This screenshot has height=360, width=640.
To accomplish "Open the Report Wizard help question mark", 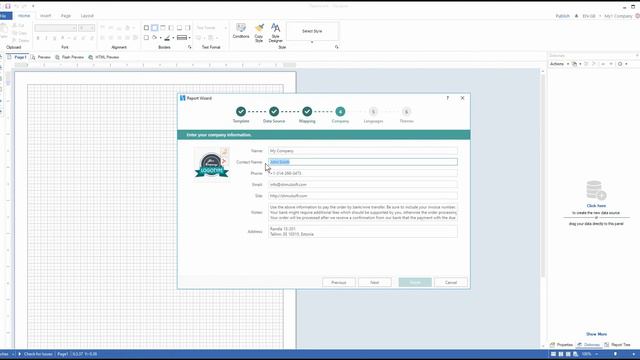I will click(x=448, y=98).
